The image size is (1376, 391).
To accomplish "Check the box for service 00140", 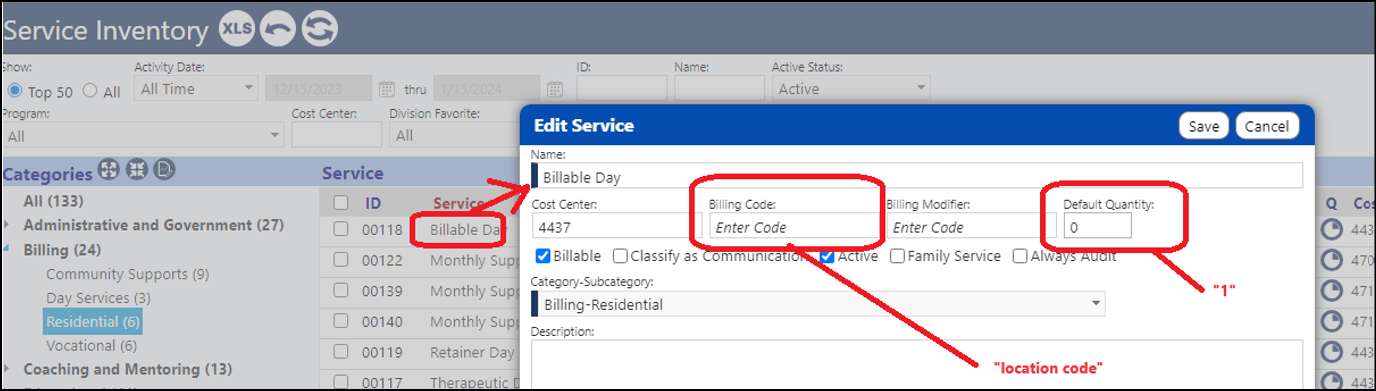I will coord(340,322).
